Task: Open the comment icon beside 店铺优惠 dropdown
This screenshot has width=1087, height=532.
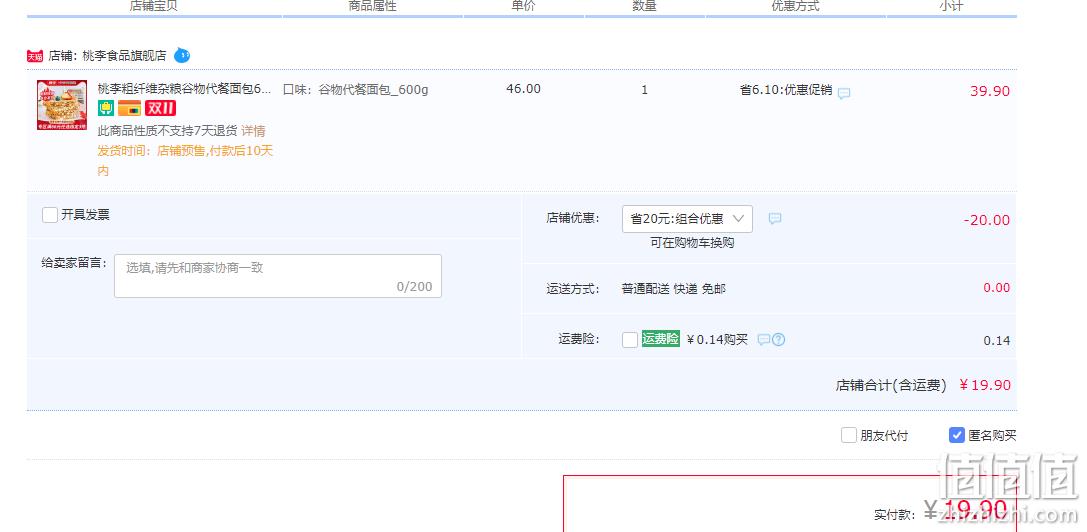Action: click(x=775, y=218)
